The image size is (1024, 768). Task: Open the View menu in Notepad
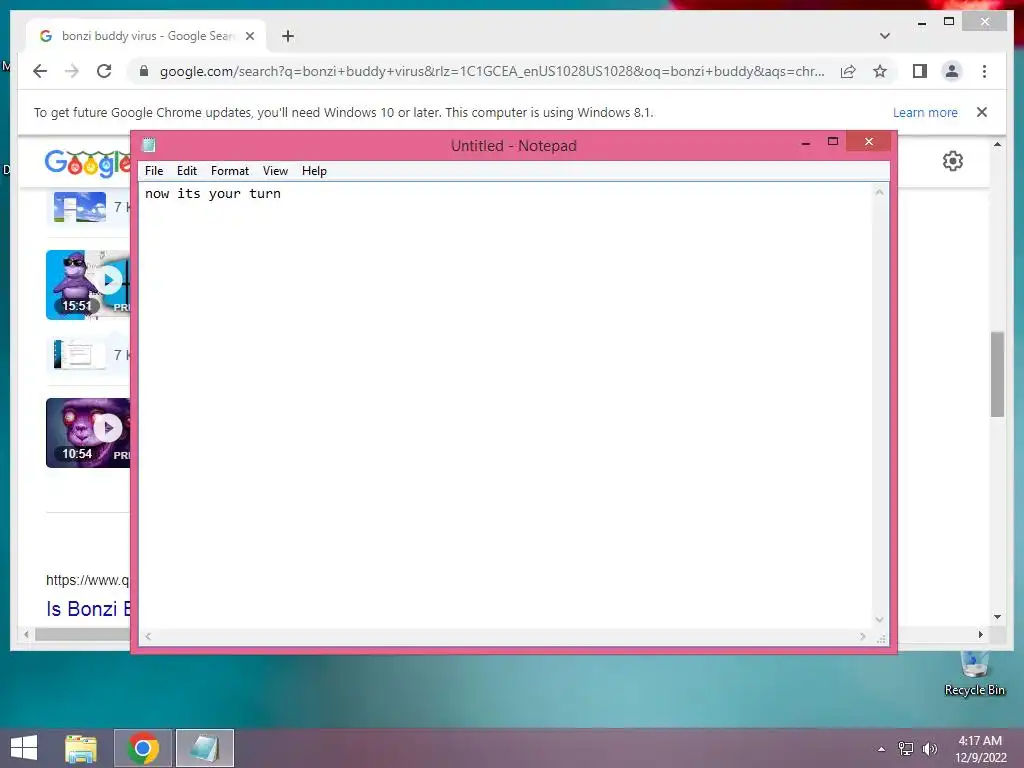tap(275, 170)
